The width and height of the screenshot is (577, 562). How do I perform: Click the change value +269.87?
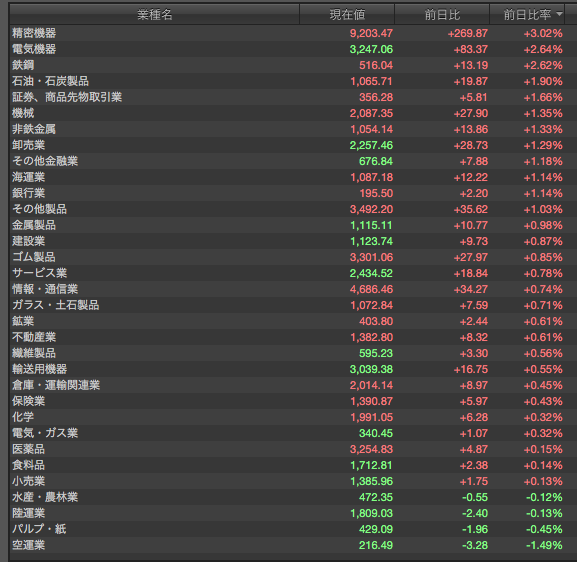(468, 33)
